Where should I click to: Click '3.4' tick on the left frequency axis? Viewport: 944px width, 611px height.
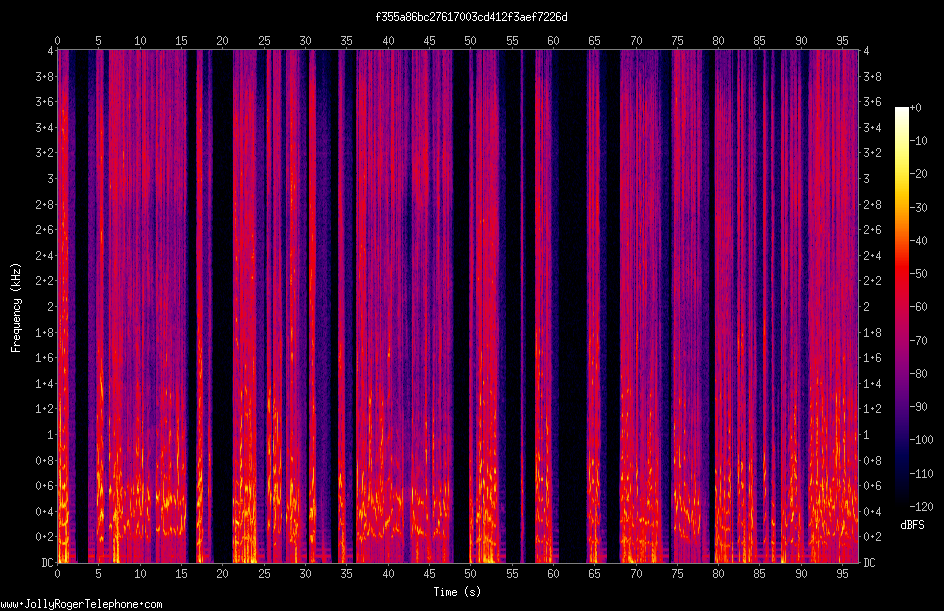[45, 128]
